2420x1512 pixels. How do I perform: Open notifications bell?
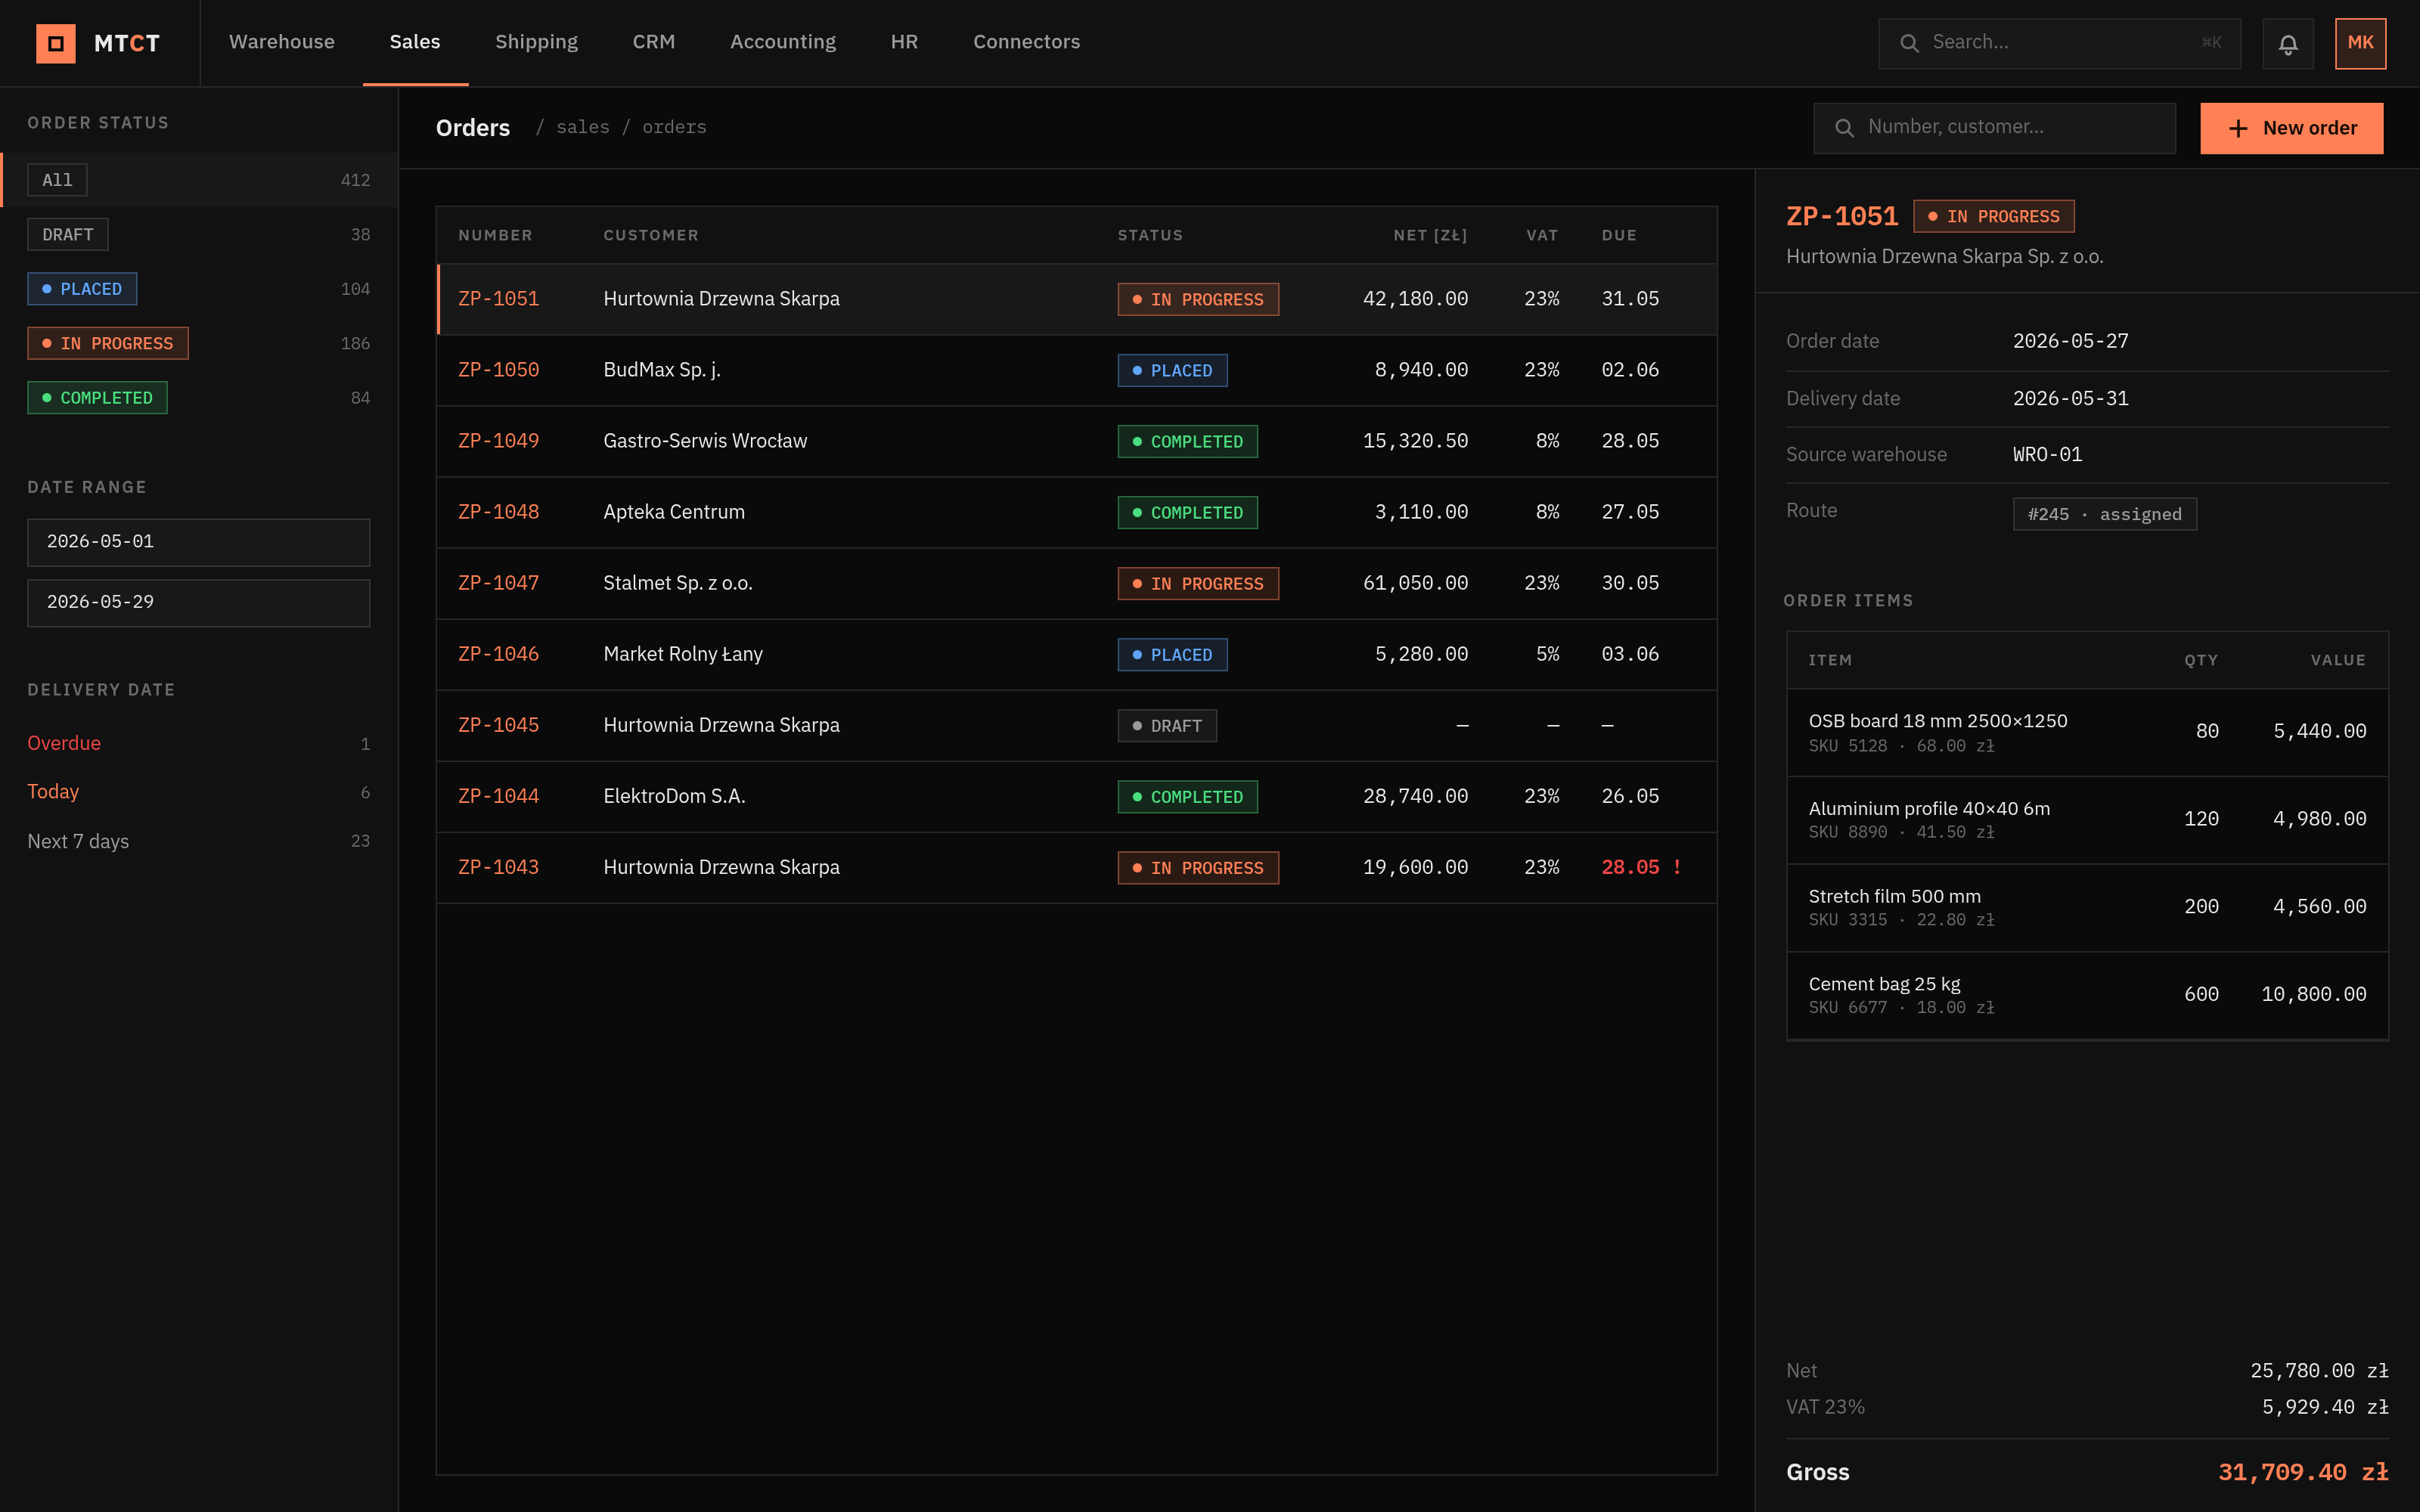click(x=2288, y=43)
